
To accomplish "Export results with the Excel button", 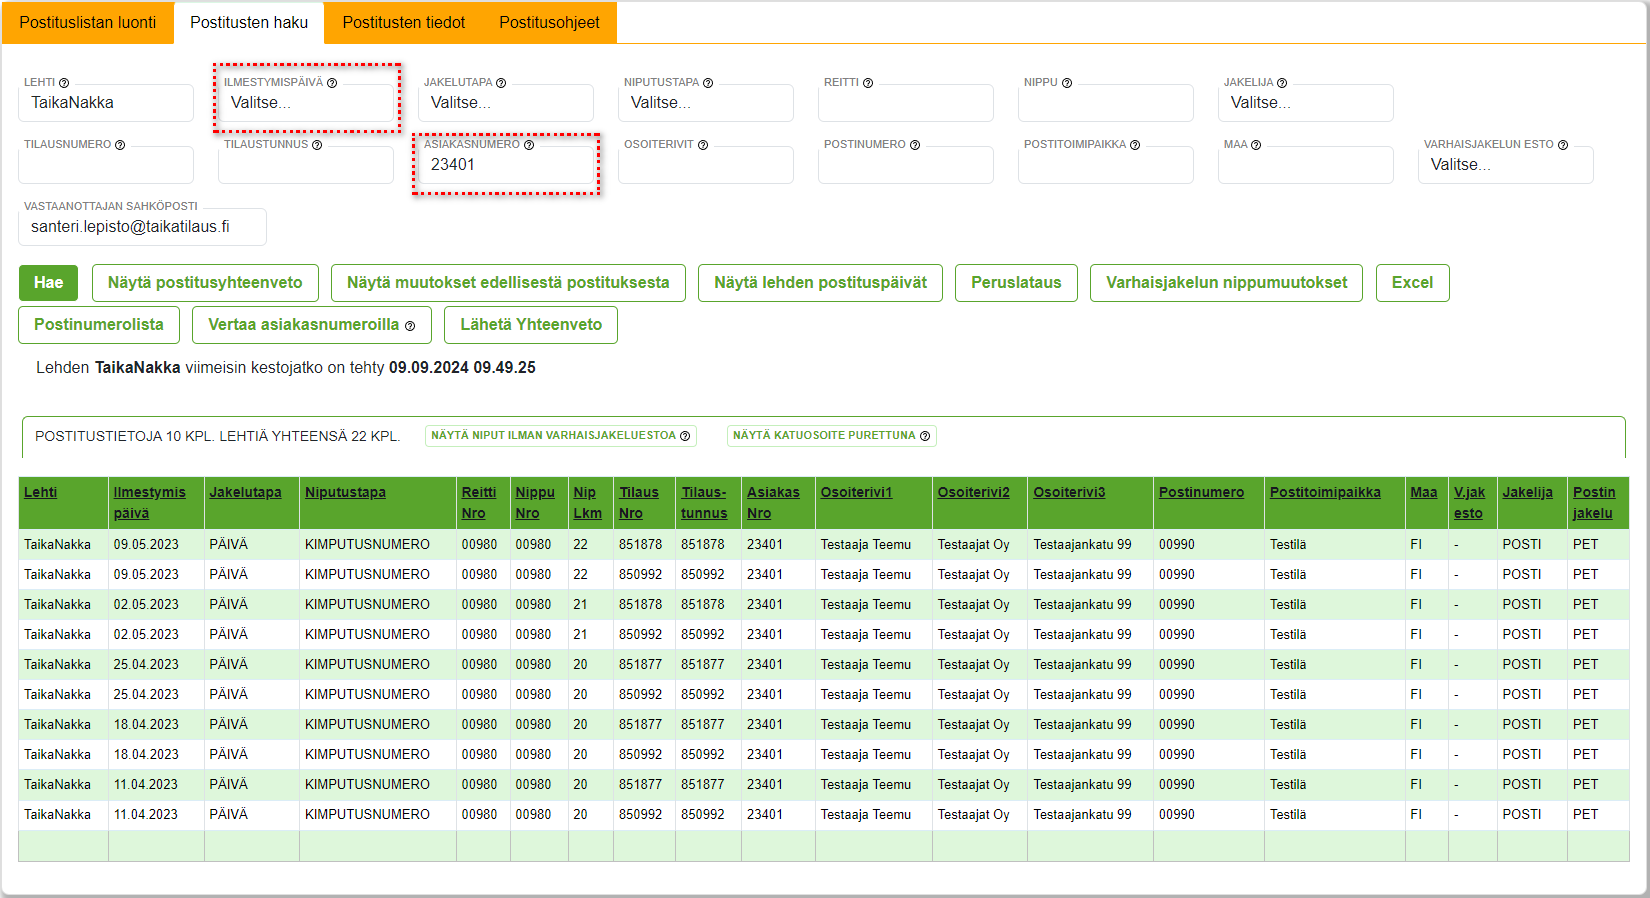I will (x=1412, y=283).
